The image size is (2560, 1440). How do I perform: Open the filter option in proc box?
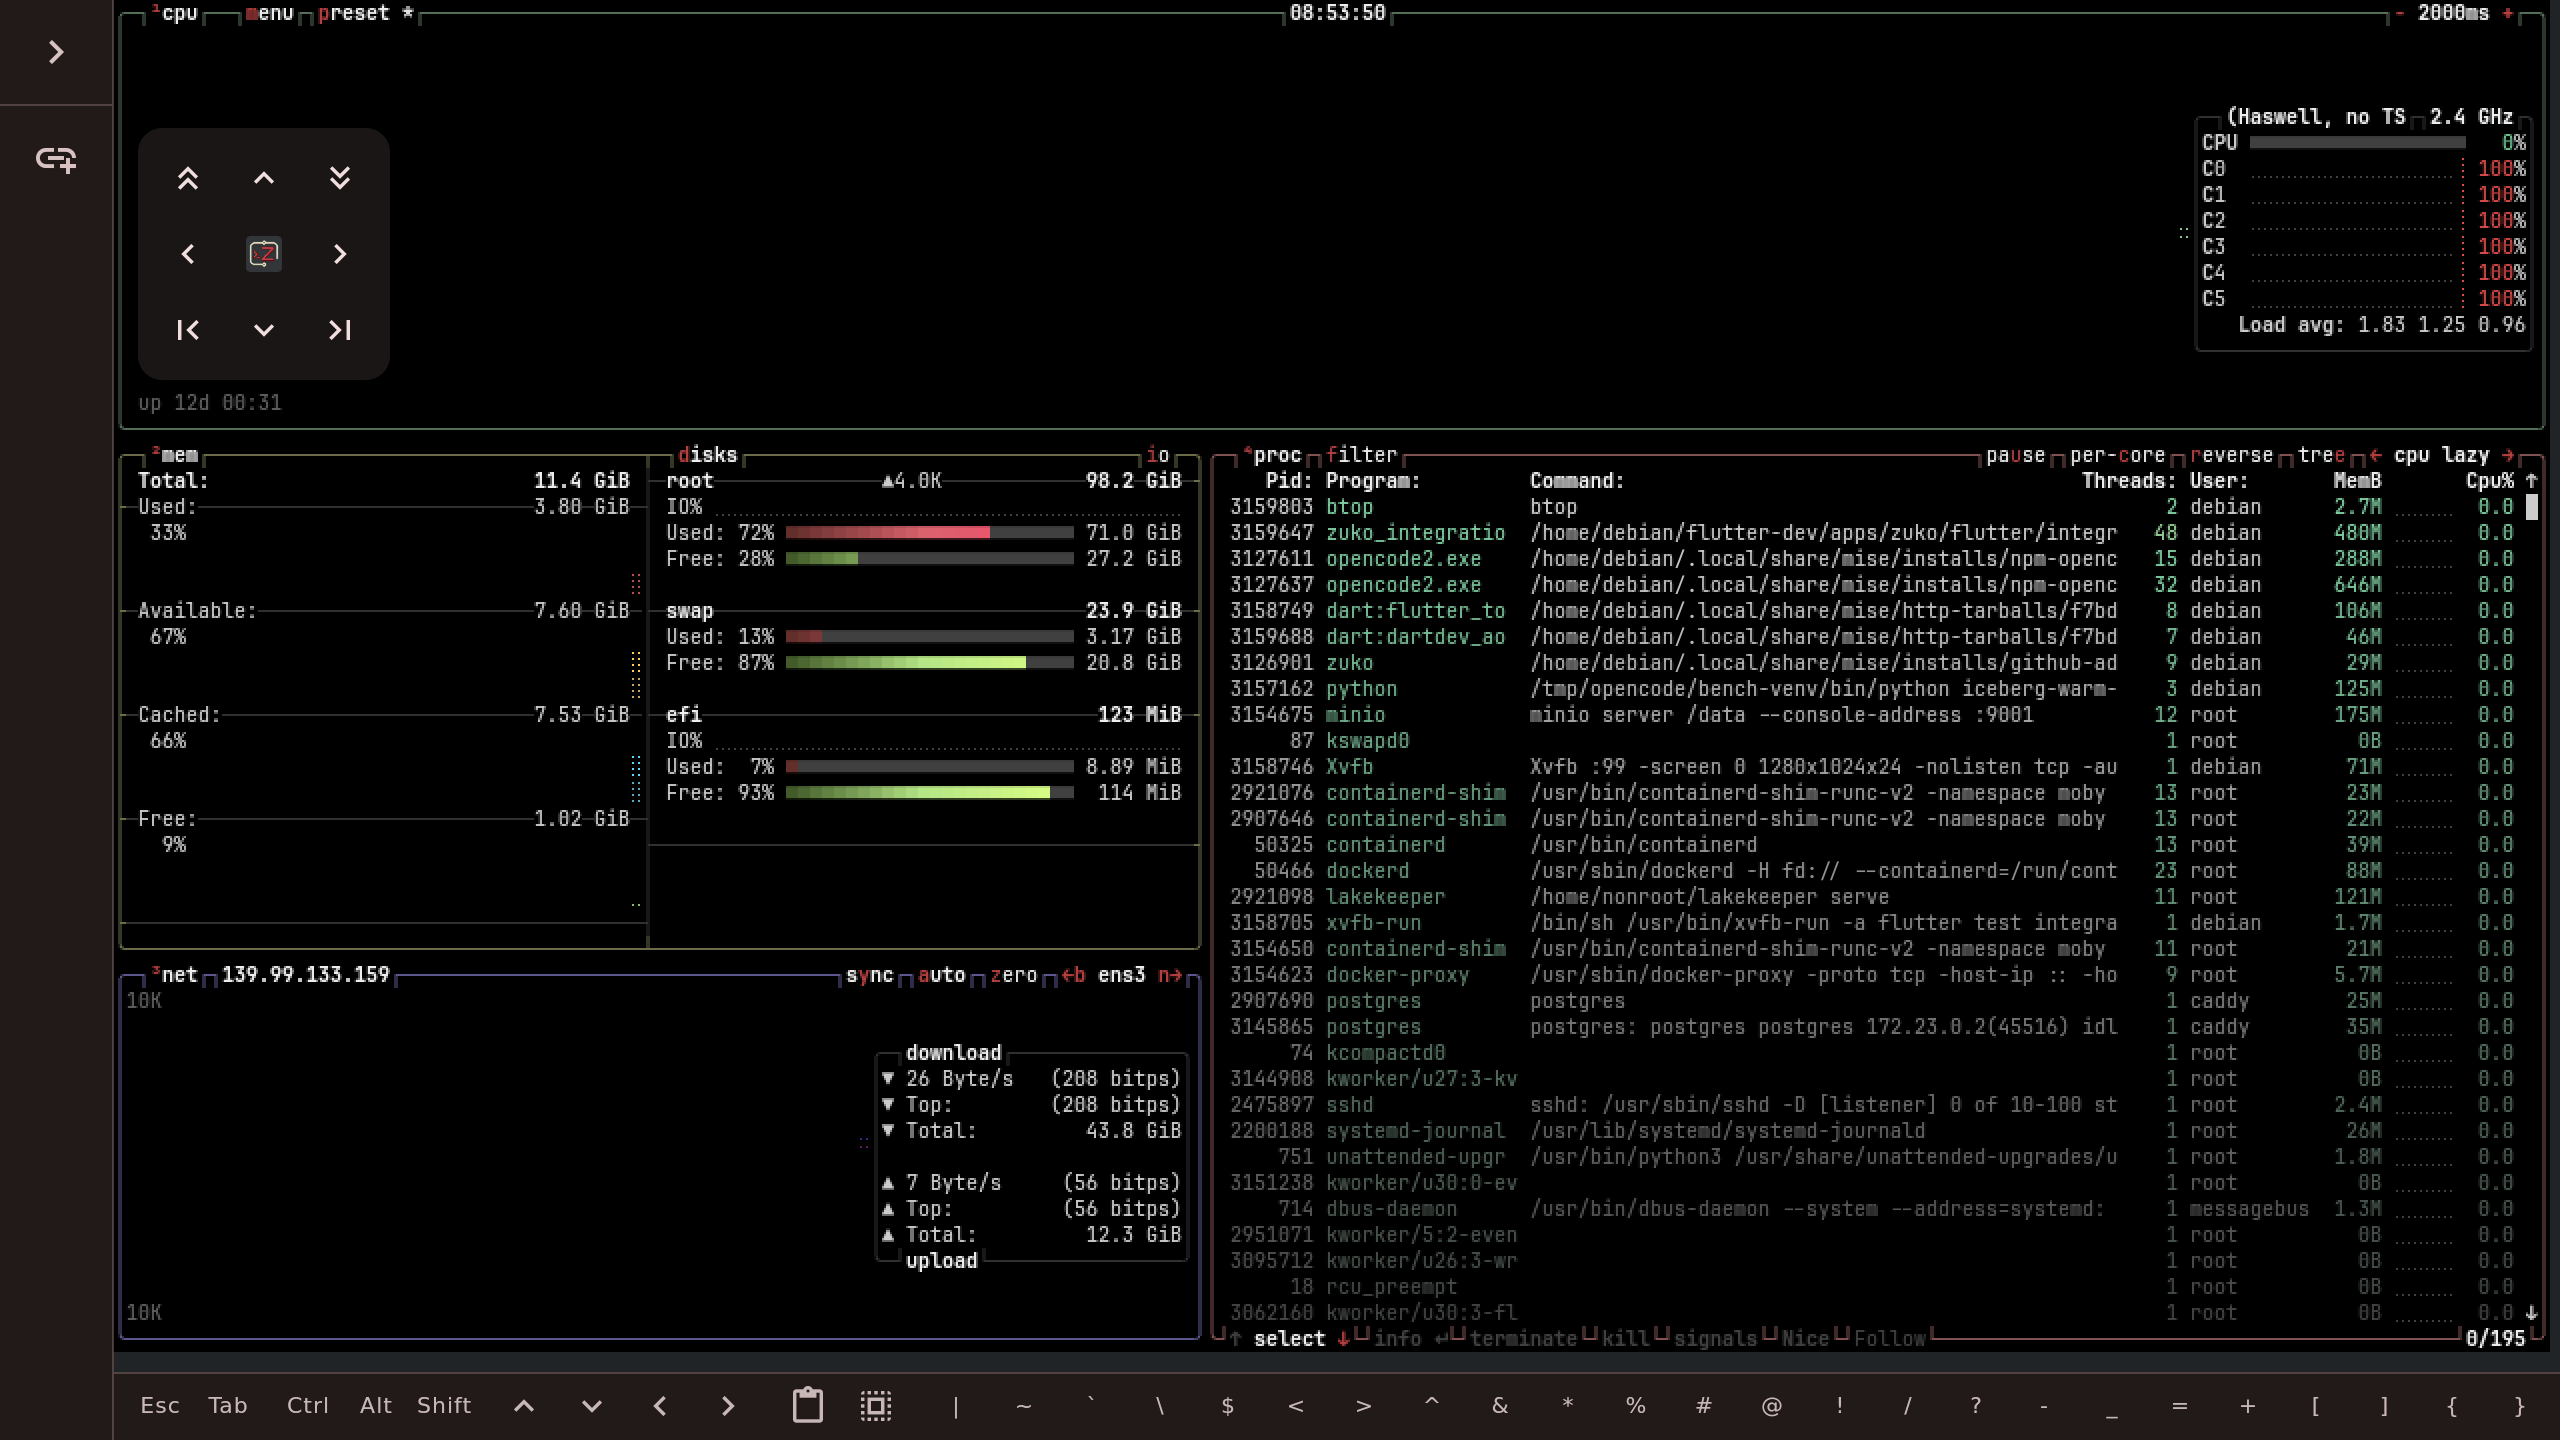1361,455
